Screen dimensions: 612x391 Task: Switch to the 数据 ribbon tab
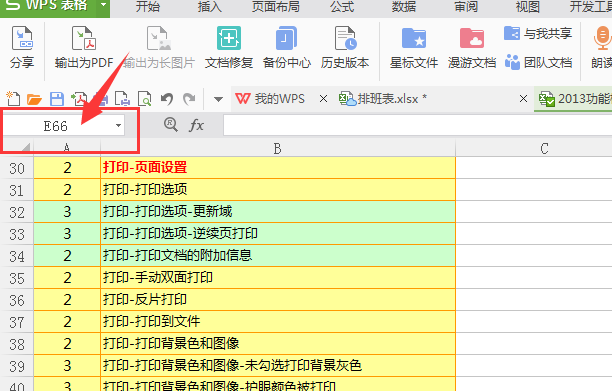point(404,7)
